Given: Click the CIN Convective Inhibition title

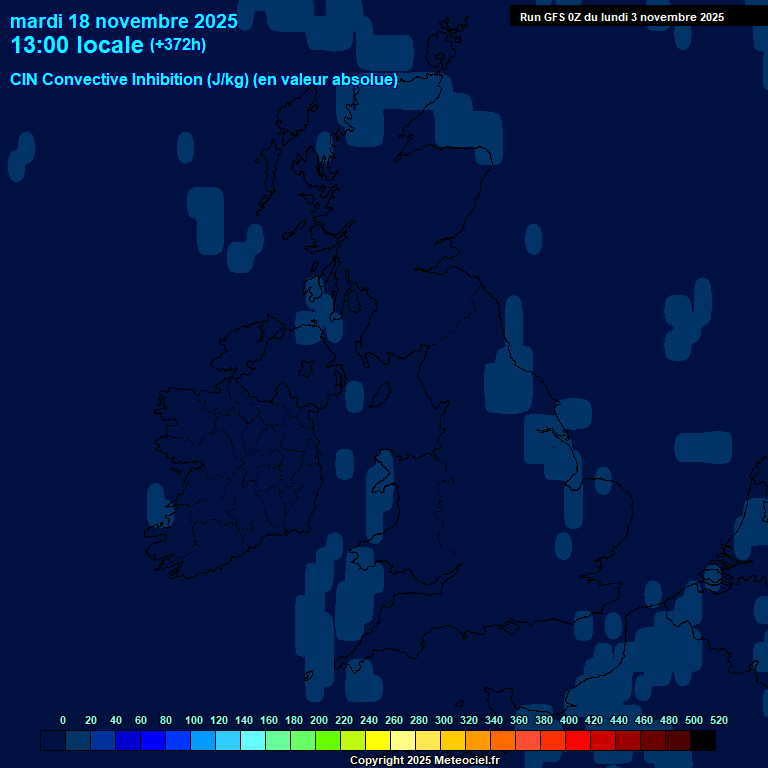Looking at the screenshot, I should [x=204, y=80].
